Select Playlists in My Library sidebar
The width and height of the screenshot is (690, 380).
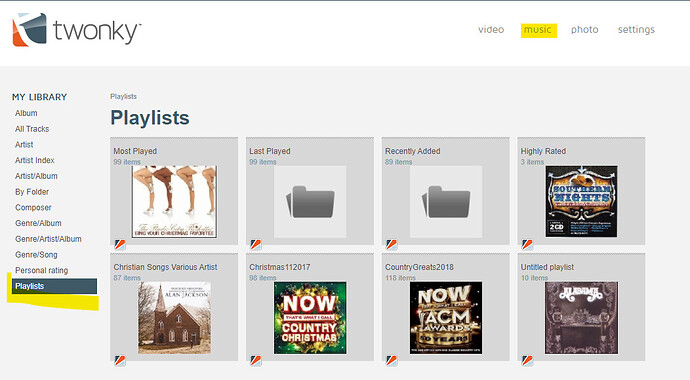coord(55,286)
